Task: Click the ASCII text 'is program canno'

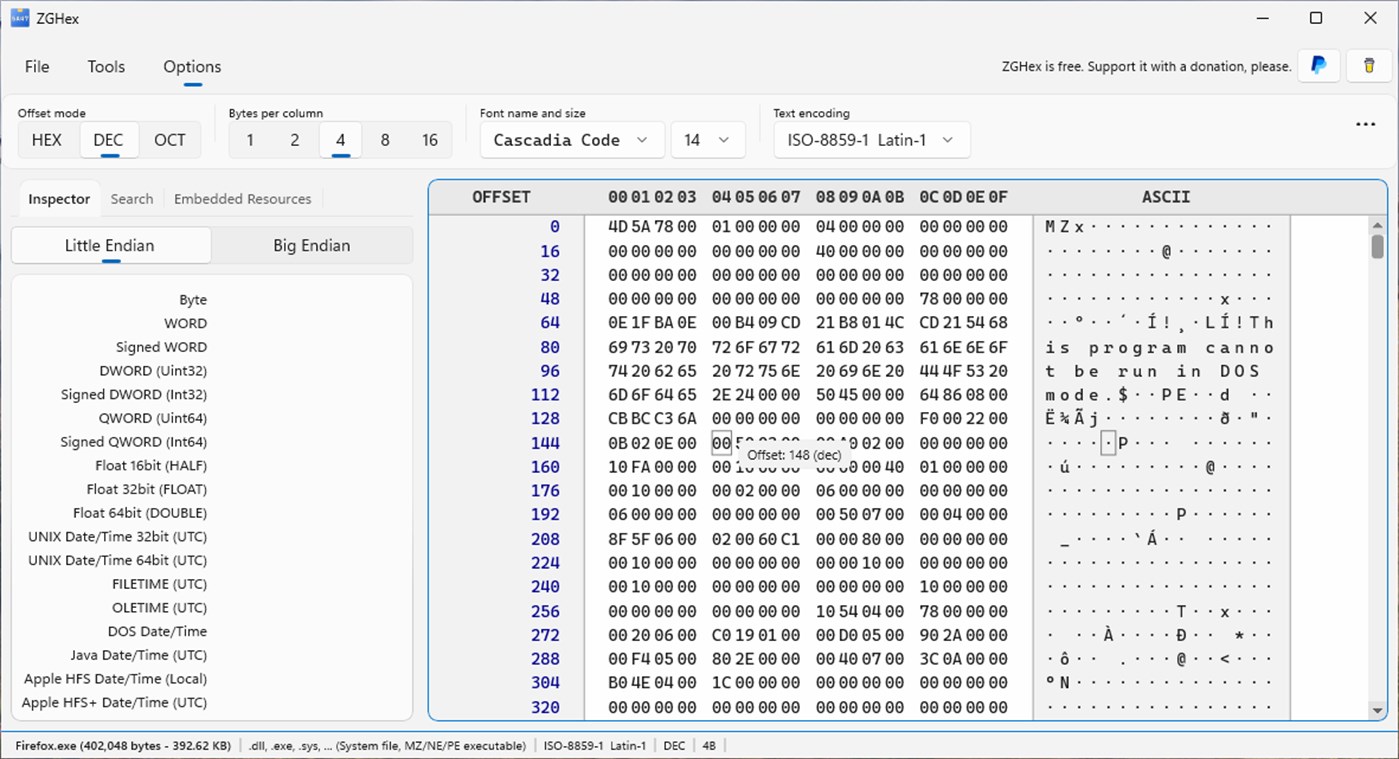Action: [1160, 347]
